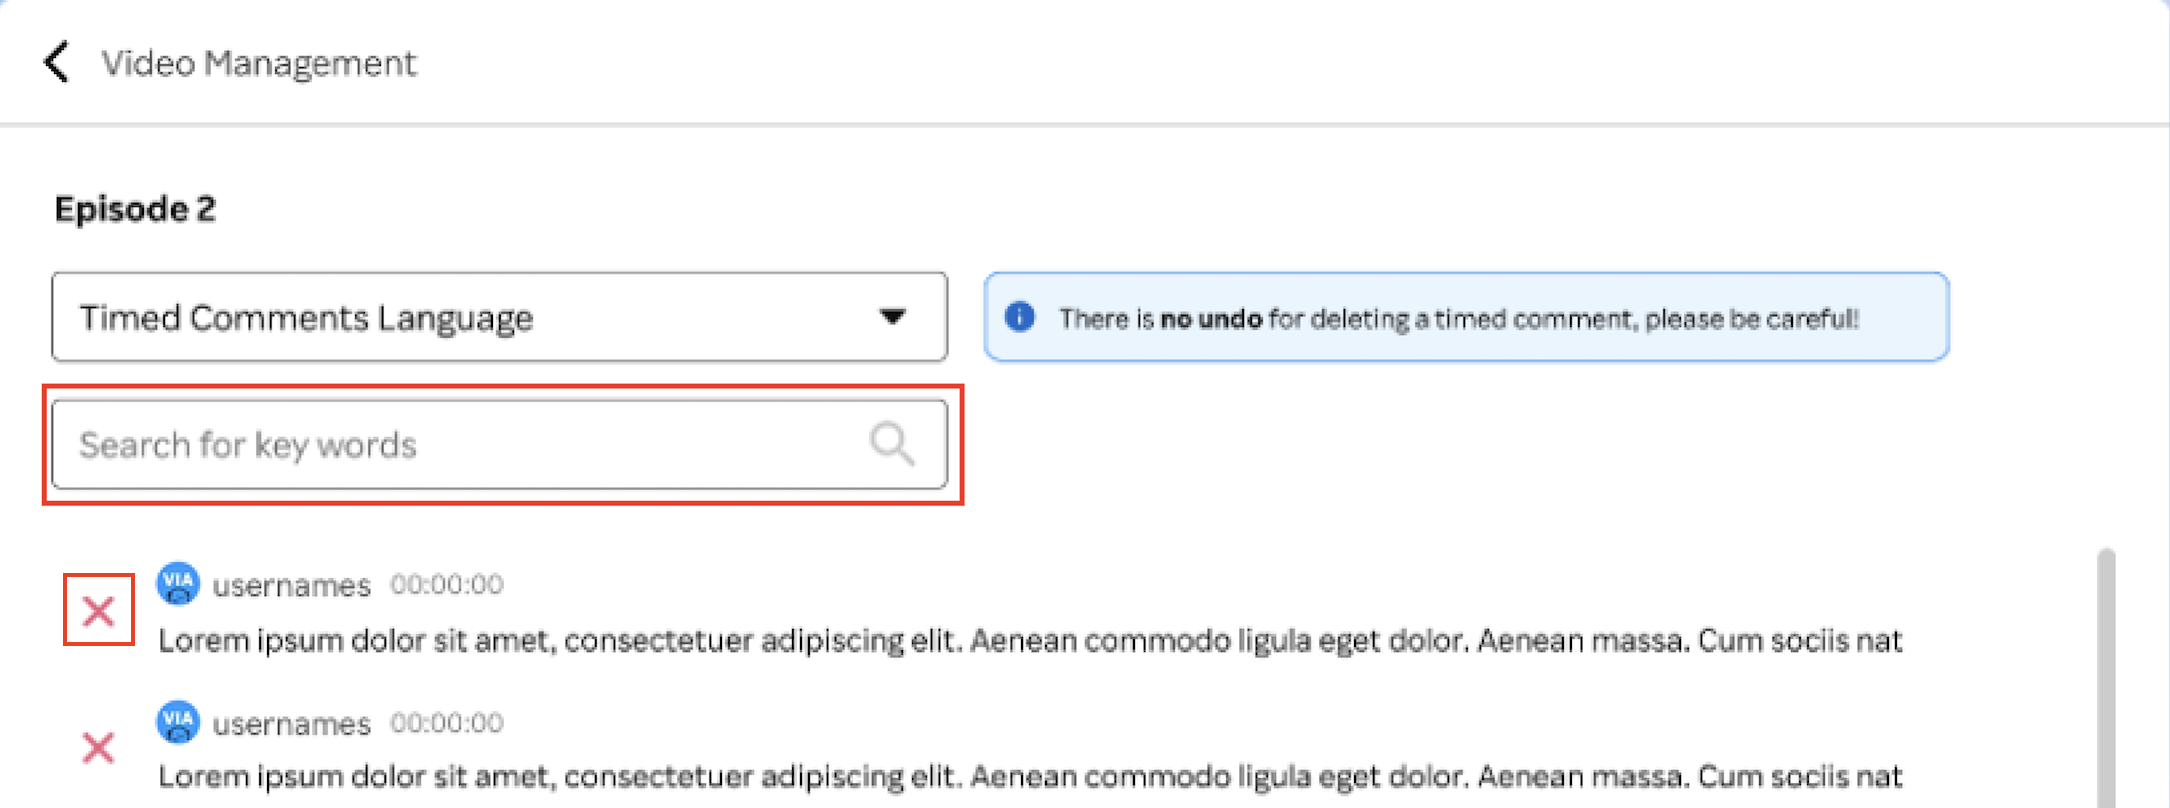Click the comments list vertical scrollbar
Viewport: 2170px width, 808px height.
pyautogui.click(x=2106, y=677)
